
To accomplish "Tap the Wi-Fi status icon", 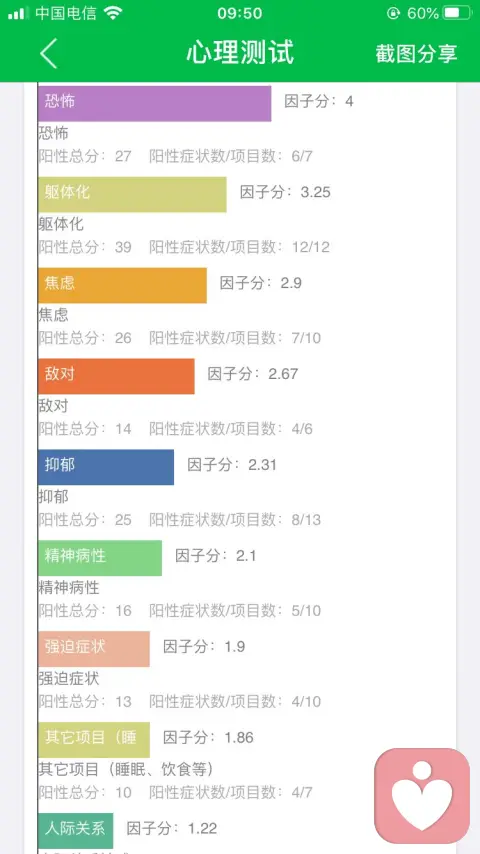I will click(114, 13).
